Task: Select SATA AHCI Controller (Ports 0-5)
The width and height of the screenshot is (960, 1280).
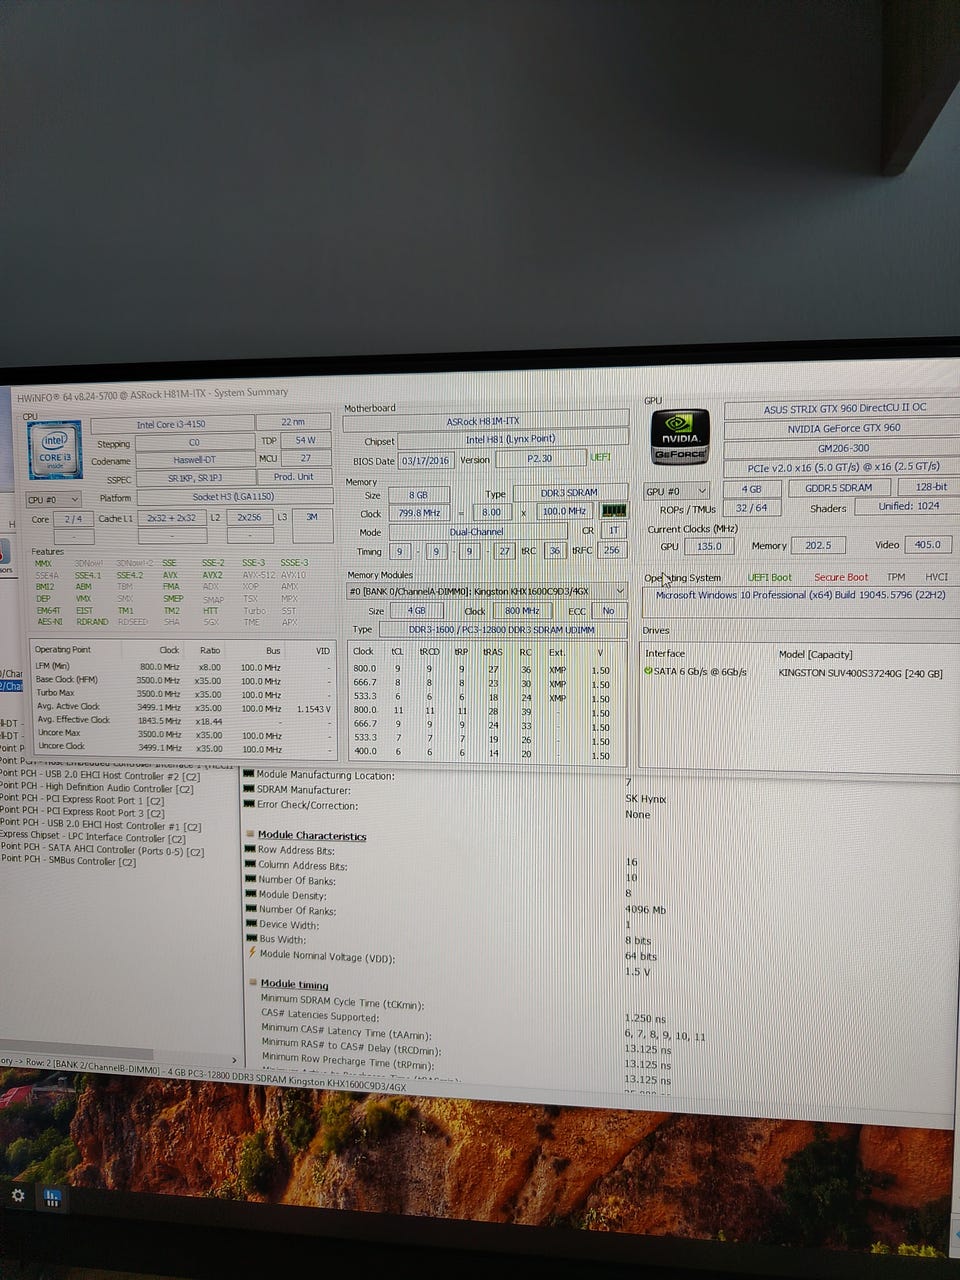Action: [x=102, y=852]
